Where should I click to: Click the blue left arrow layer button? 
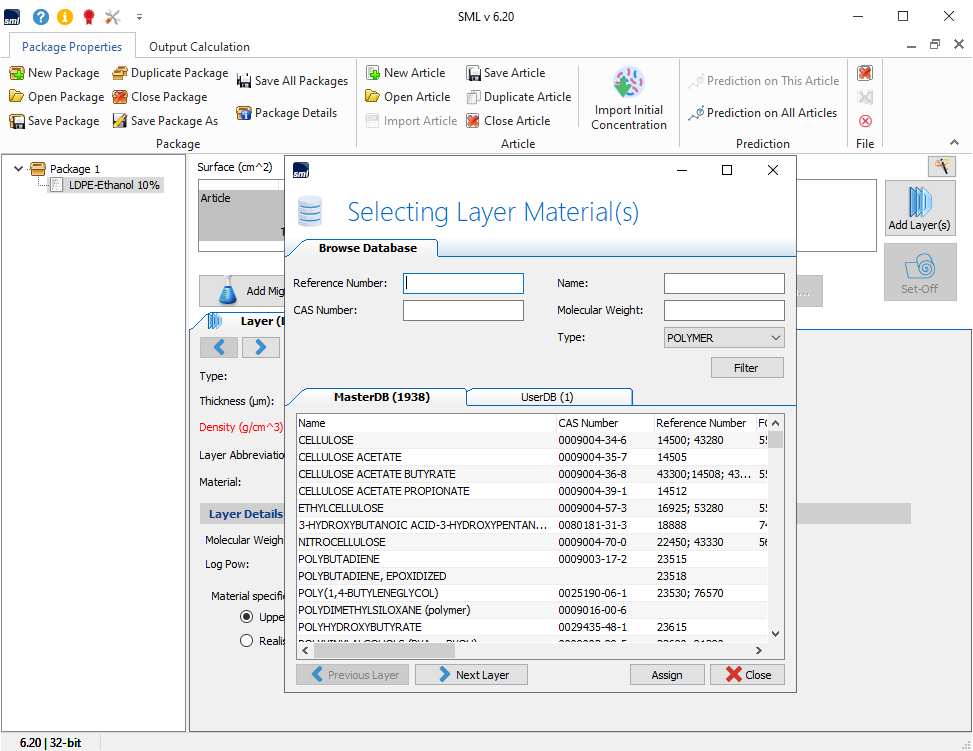click(219, 347)
